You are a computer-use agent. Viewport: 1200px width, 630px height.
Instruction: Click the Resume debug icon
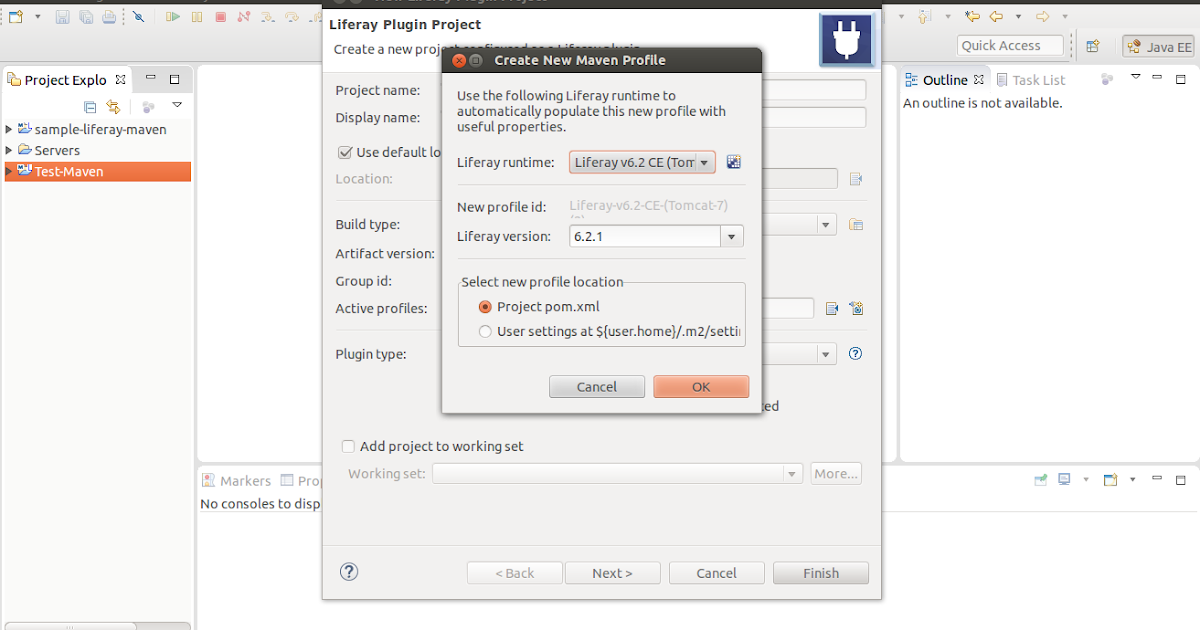(x=172, y=16)
